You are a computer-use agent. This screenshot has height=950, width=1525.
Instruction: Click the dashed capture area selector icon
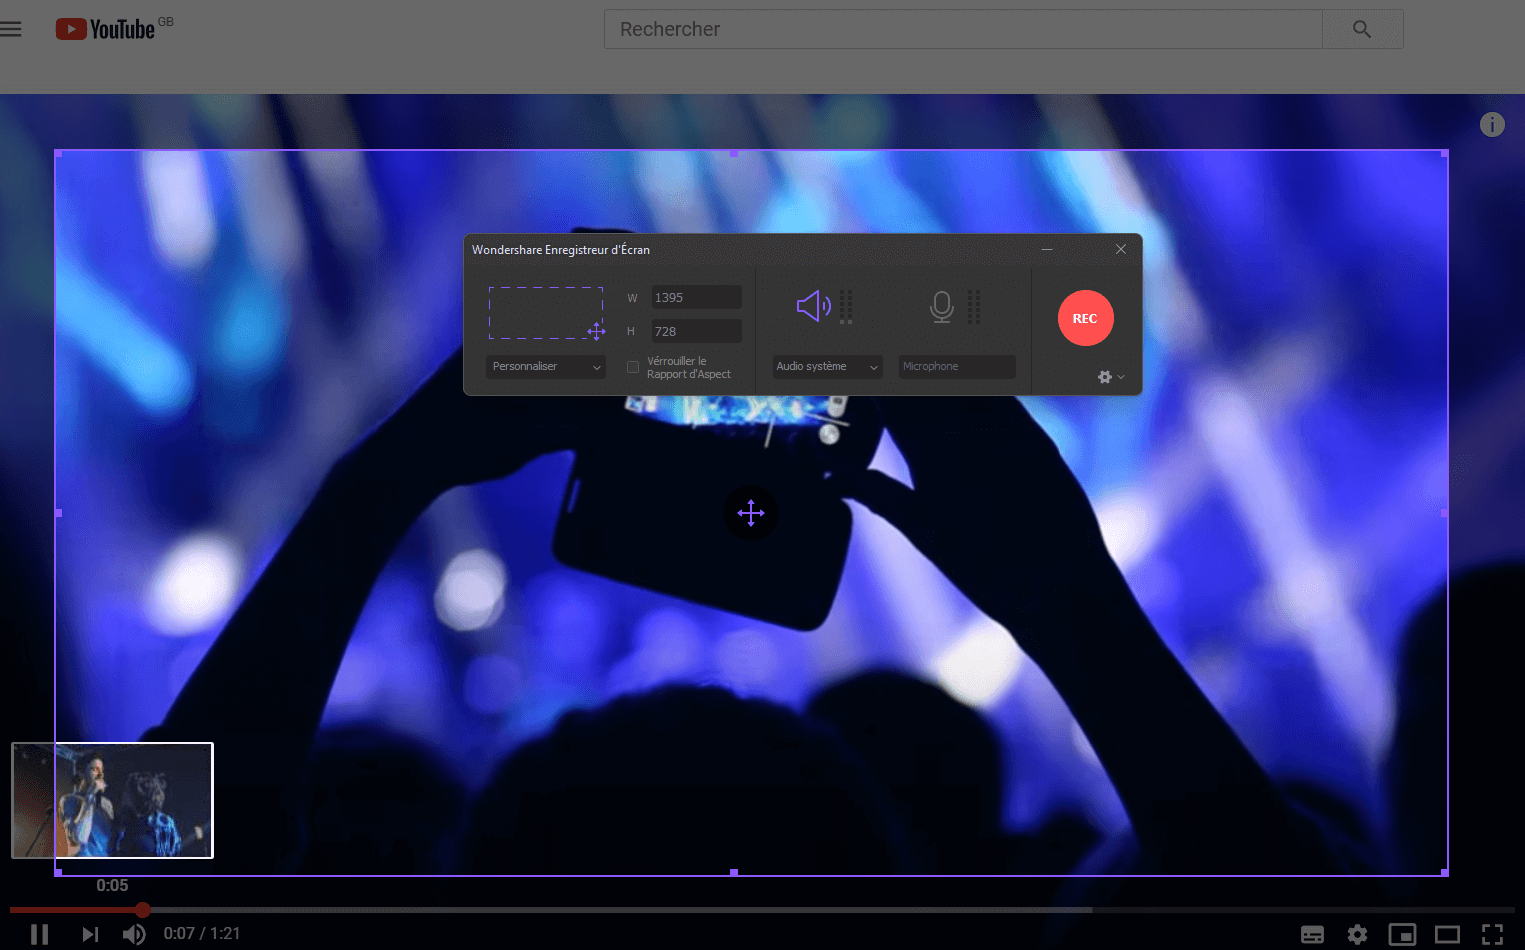click(x=546, y=313)
